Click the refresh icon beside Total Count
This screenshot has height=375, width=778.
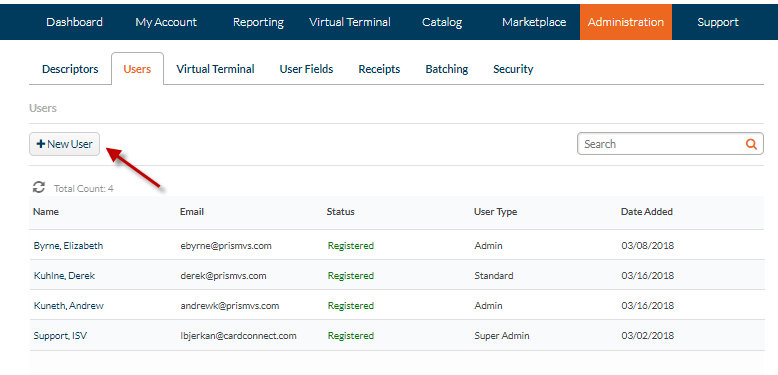point(38,188)
